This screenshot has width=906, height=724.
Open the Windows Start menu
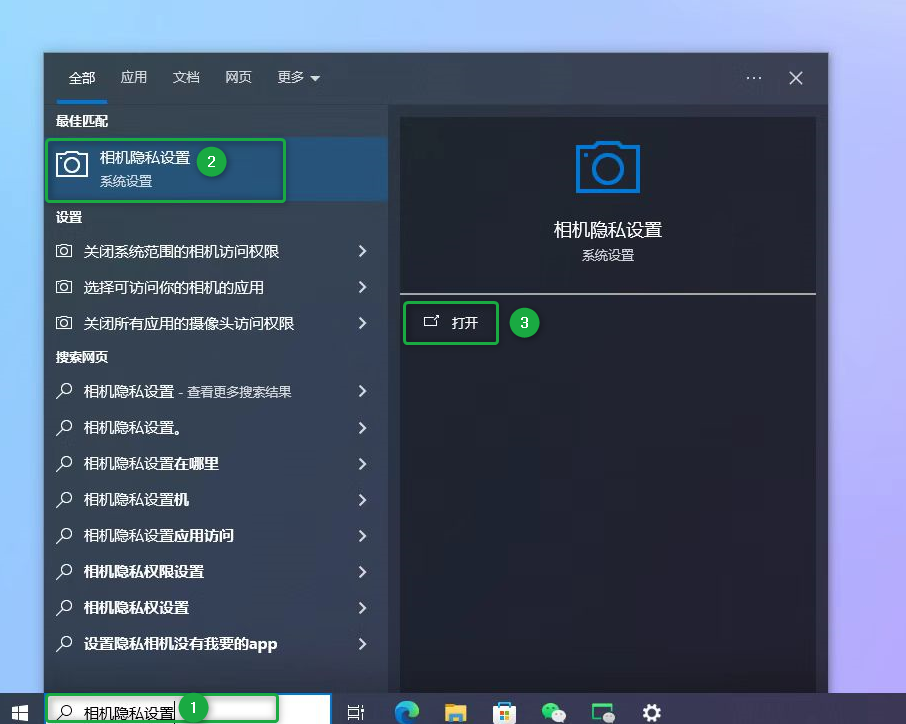point(20,712)
